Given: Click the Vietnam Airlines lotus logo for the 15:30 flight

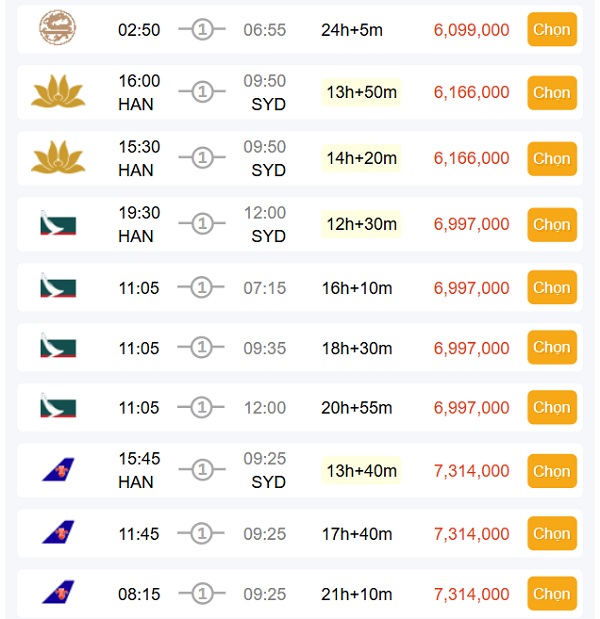Looking at the screenshot, I should click(58, 158).
